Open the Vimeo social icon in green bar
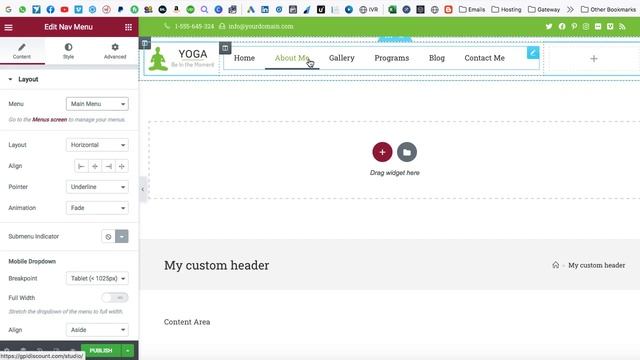This screenshot has height=360, width=640. coord(610,27)
